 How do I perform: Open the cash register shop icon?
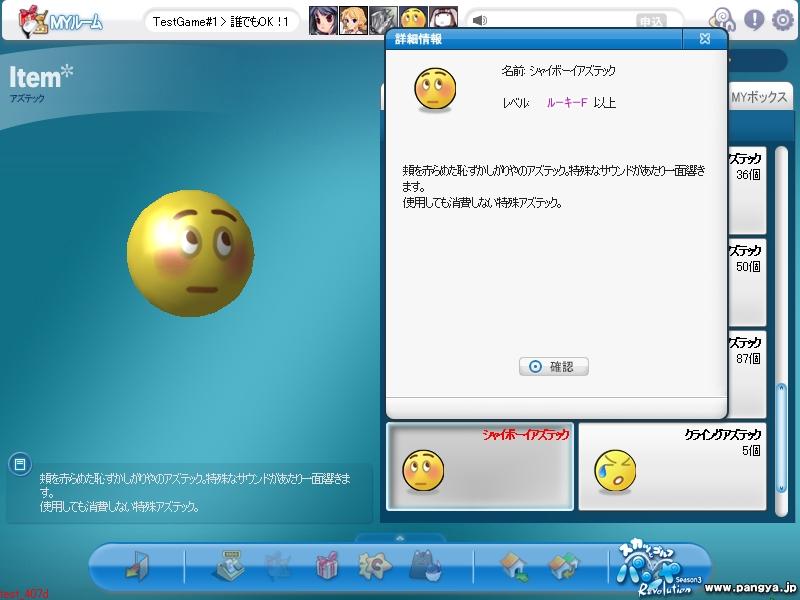point(228,566)
